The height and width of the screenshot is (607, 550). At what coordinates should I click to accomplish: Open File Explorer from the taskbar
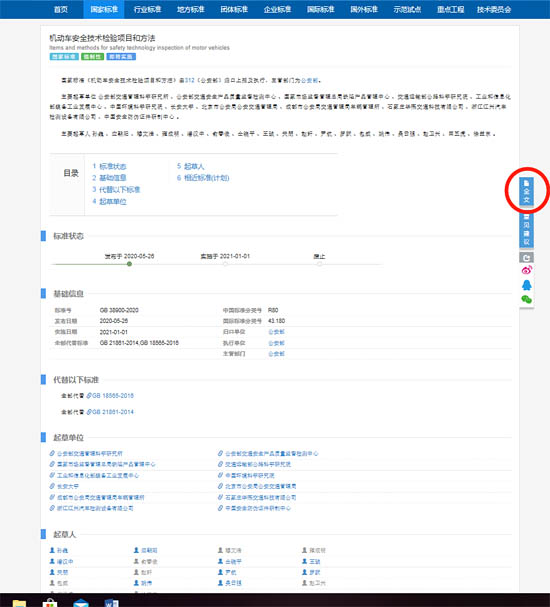19,603
